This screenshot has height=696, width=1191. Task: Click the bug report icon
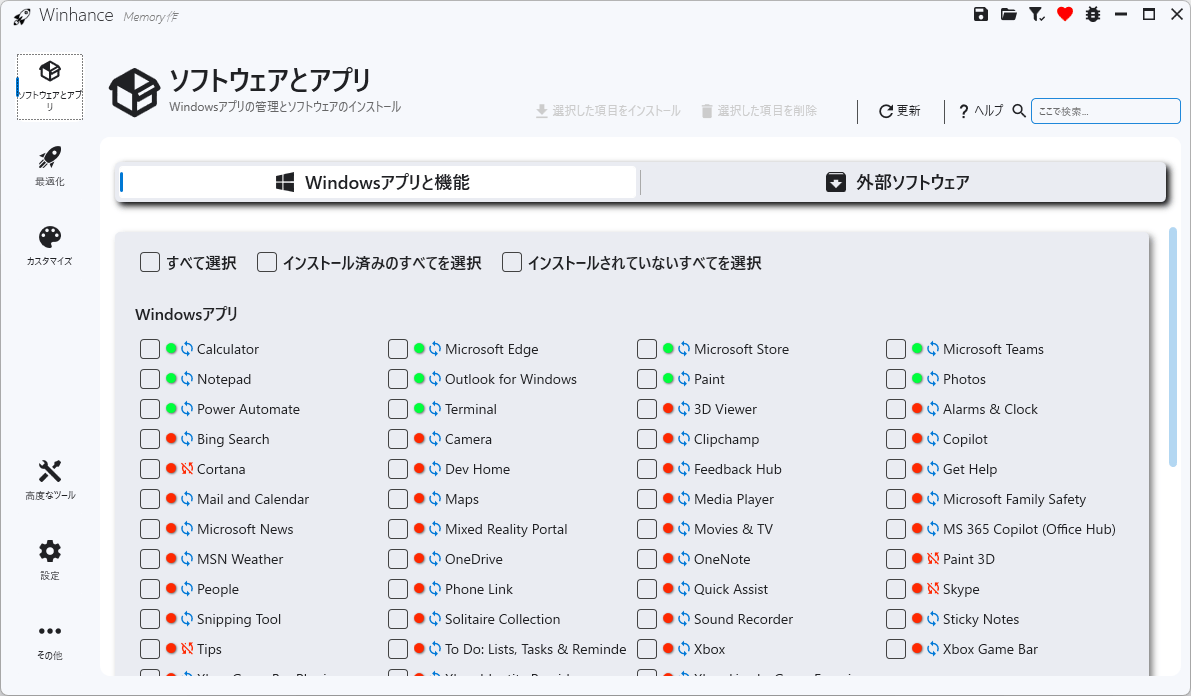[1093, 15]
